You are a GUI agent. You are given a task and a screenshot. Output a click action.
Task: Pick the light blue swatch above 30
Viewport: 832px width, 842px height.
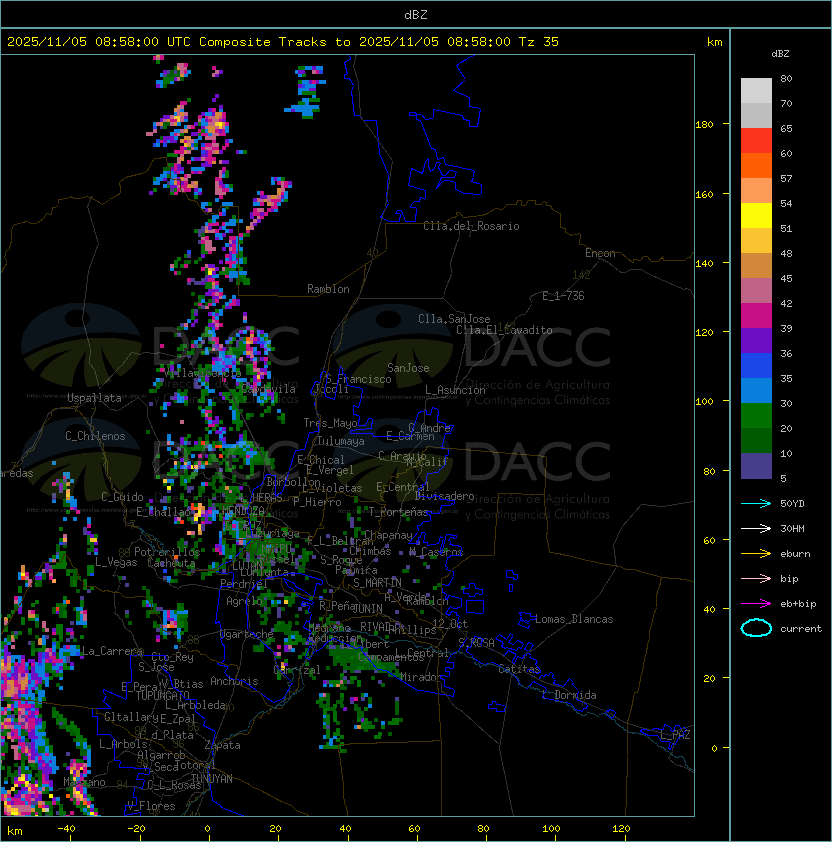(756, 390)
